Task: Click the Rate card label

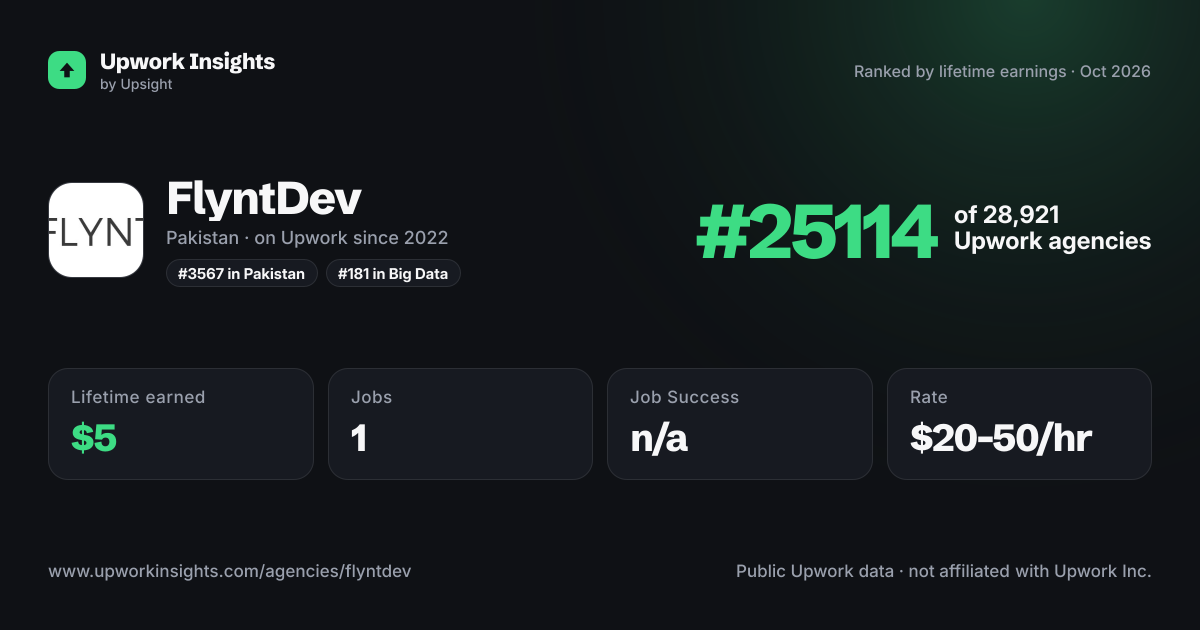Action: pyautogui.click(x=928, y=397)
